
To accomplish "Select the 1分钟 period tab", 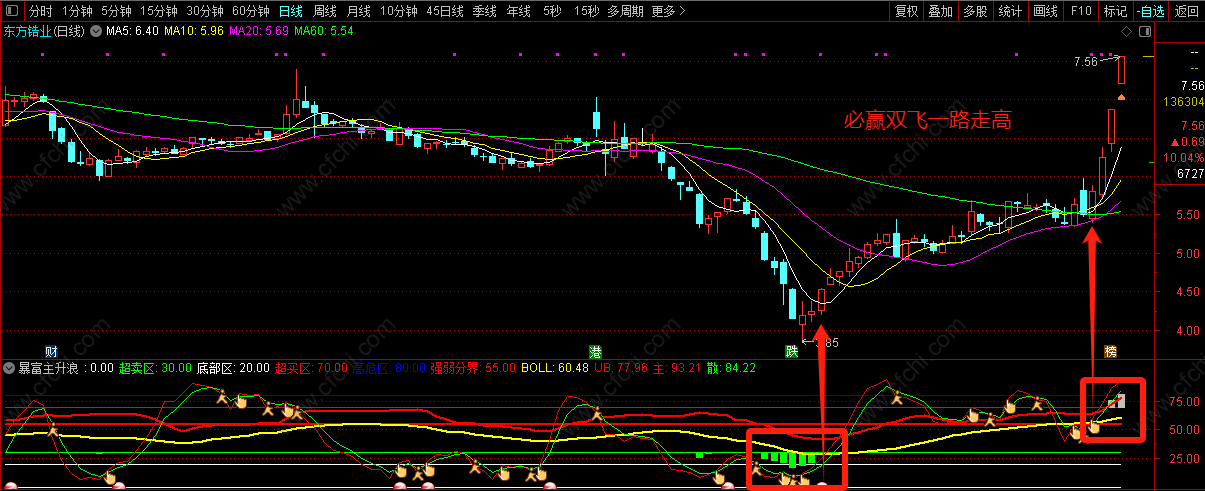I will coord(77,12).
